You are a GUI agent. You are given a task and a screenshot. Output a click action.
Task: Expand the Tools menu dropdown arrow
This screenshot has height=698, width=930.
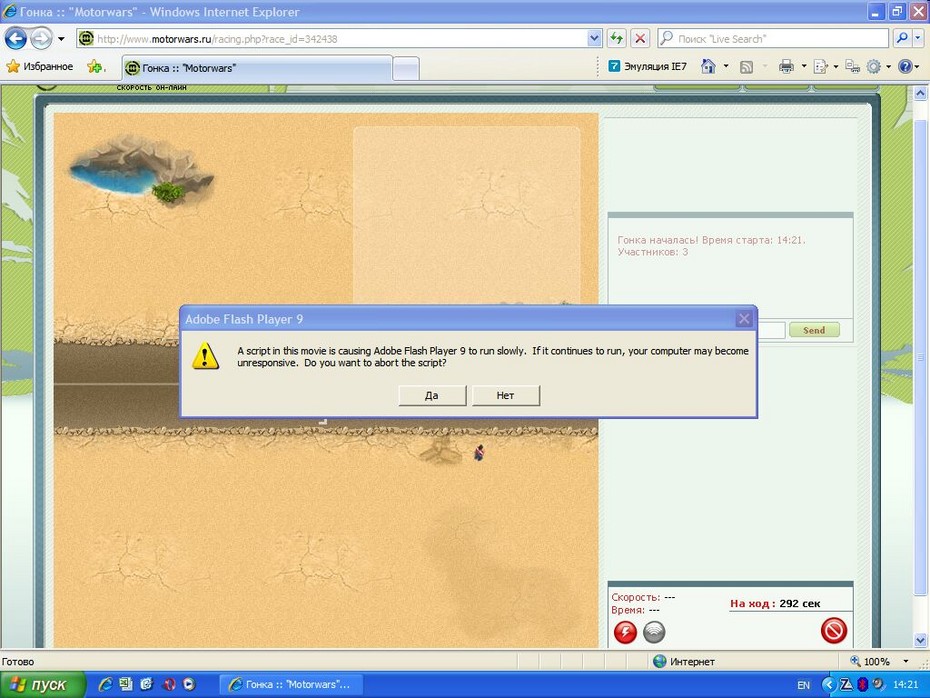point(888,66)
